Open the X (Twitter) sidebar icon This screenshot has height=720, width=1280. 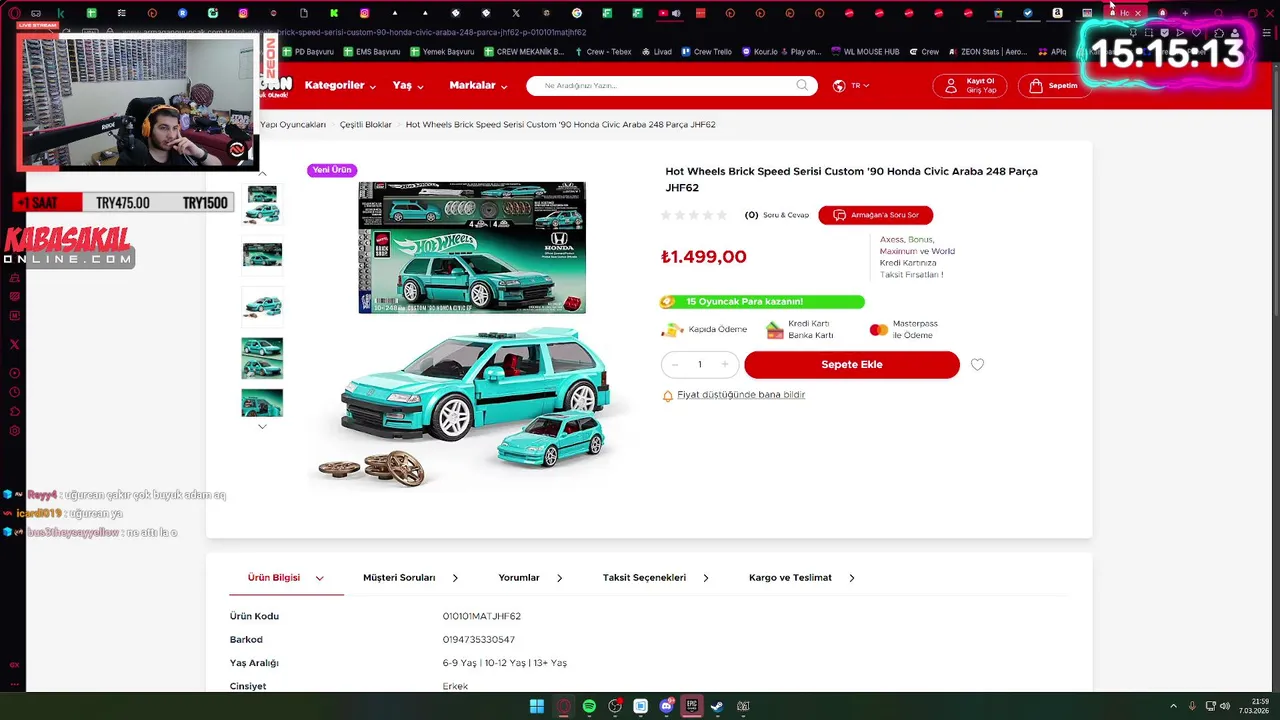click(14, 344)
